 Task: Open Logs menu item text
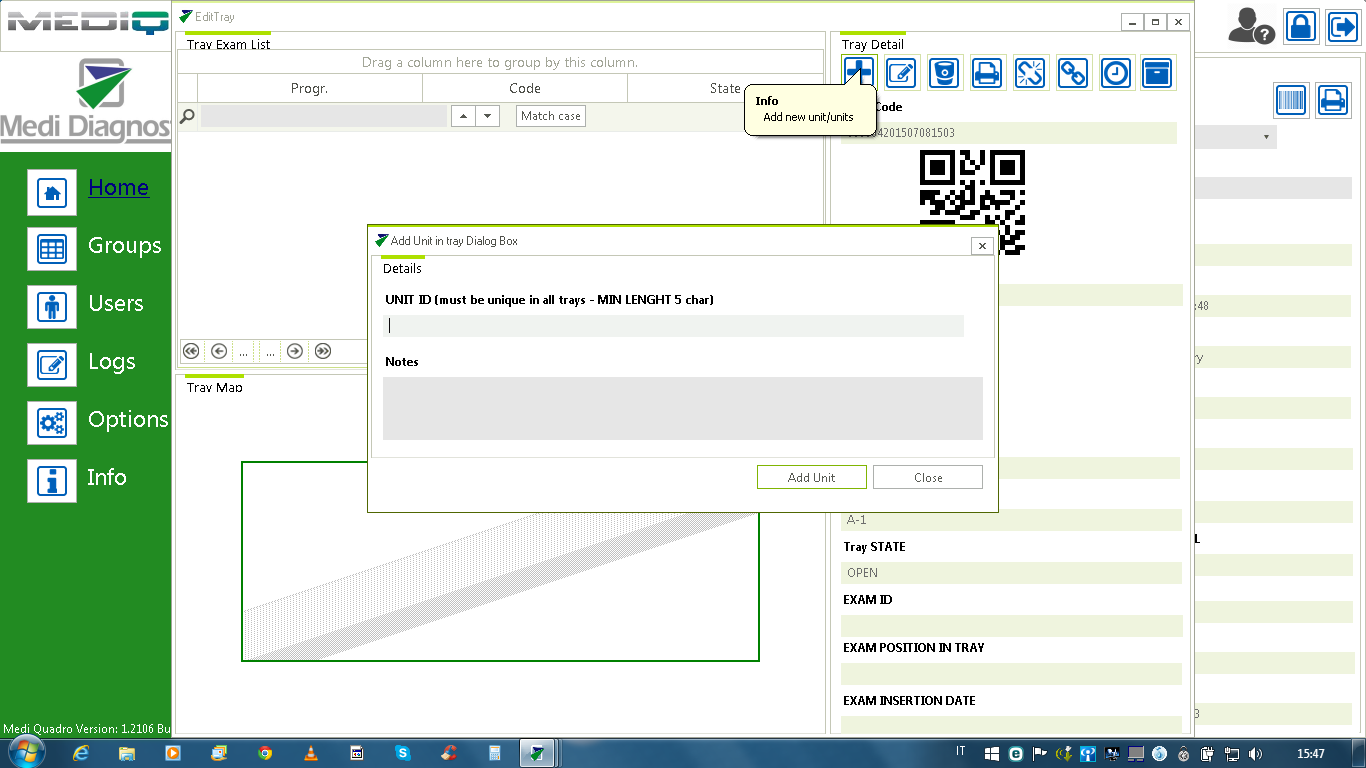(112, 362)
